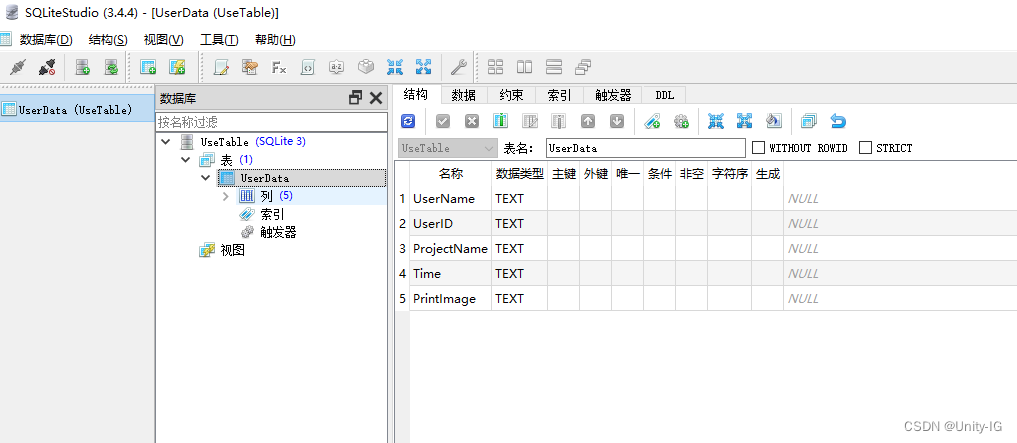Click the refresh structure icon
1017x443 pixels.
coord(408,121)
